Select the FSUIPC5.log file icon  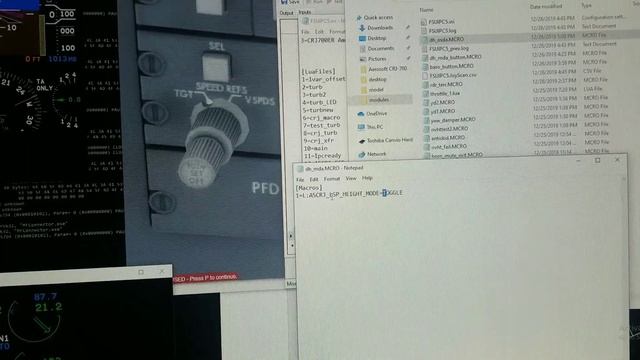coord(424,31)
